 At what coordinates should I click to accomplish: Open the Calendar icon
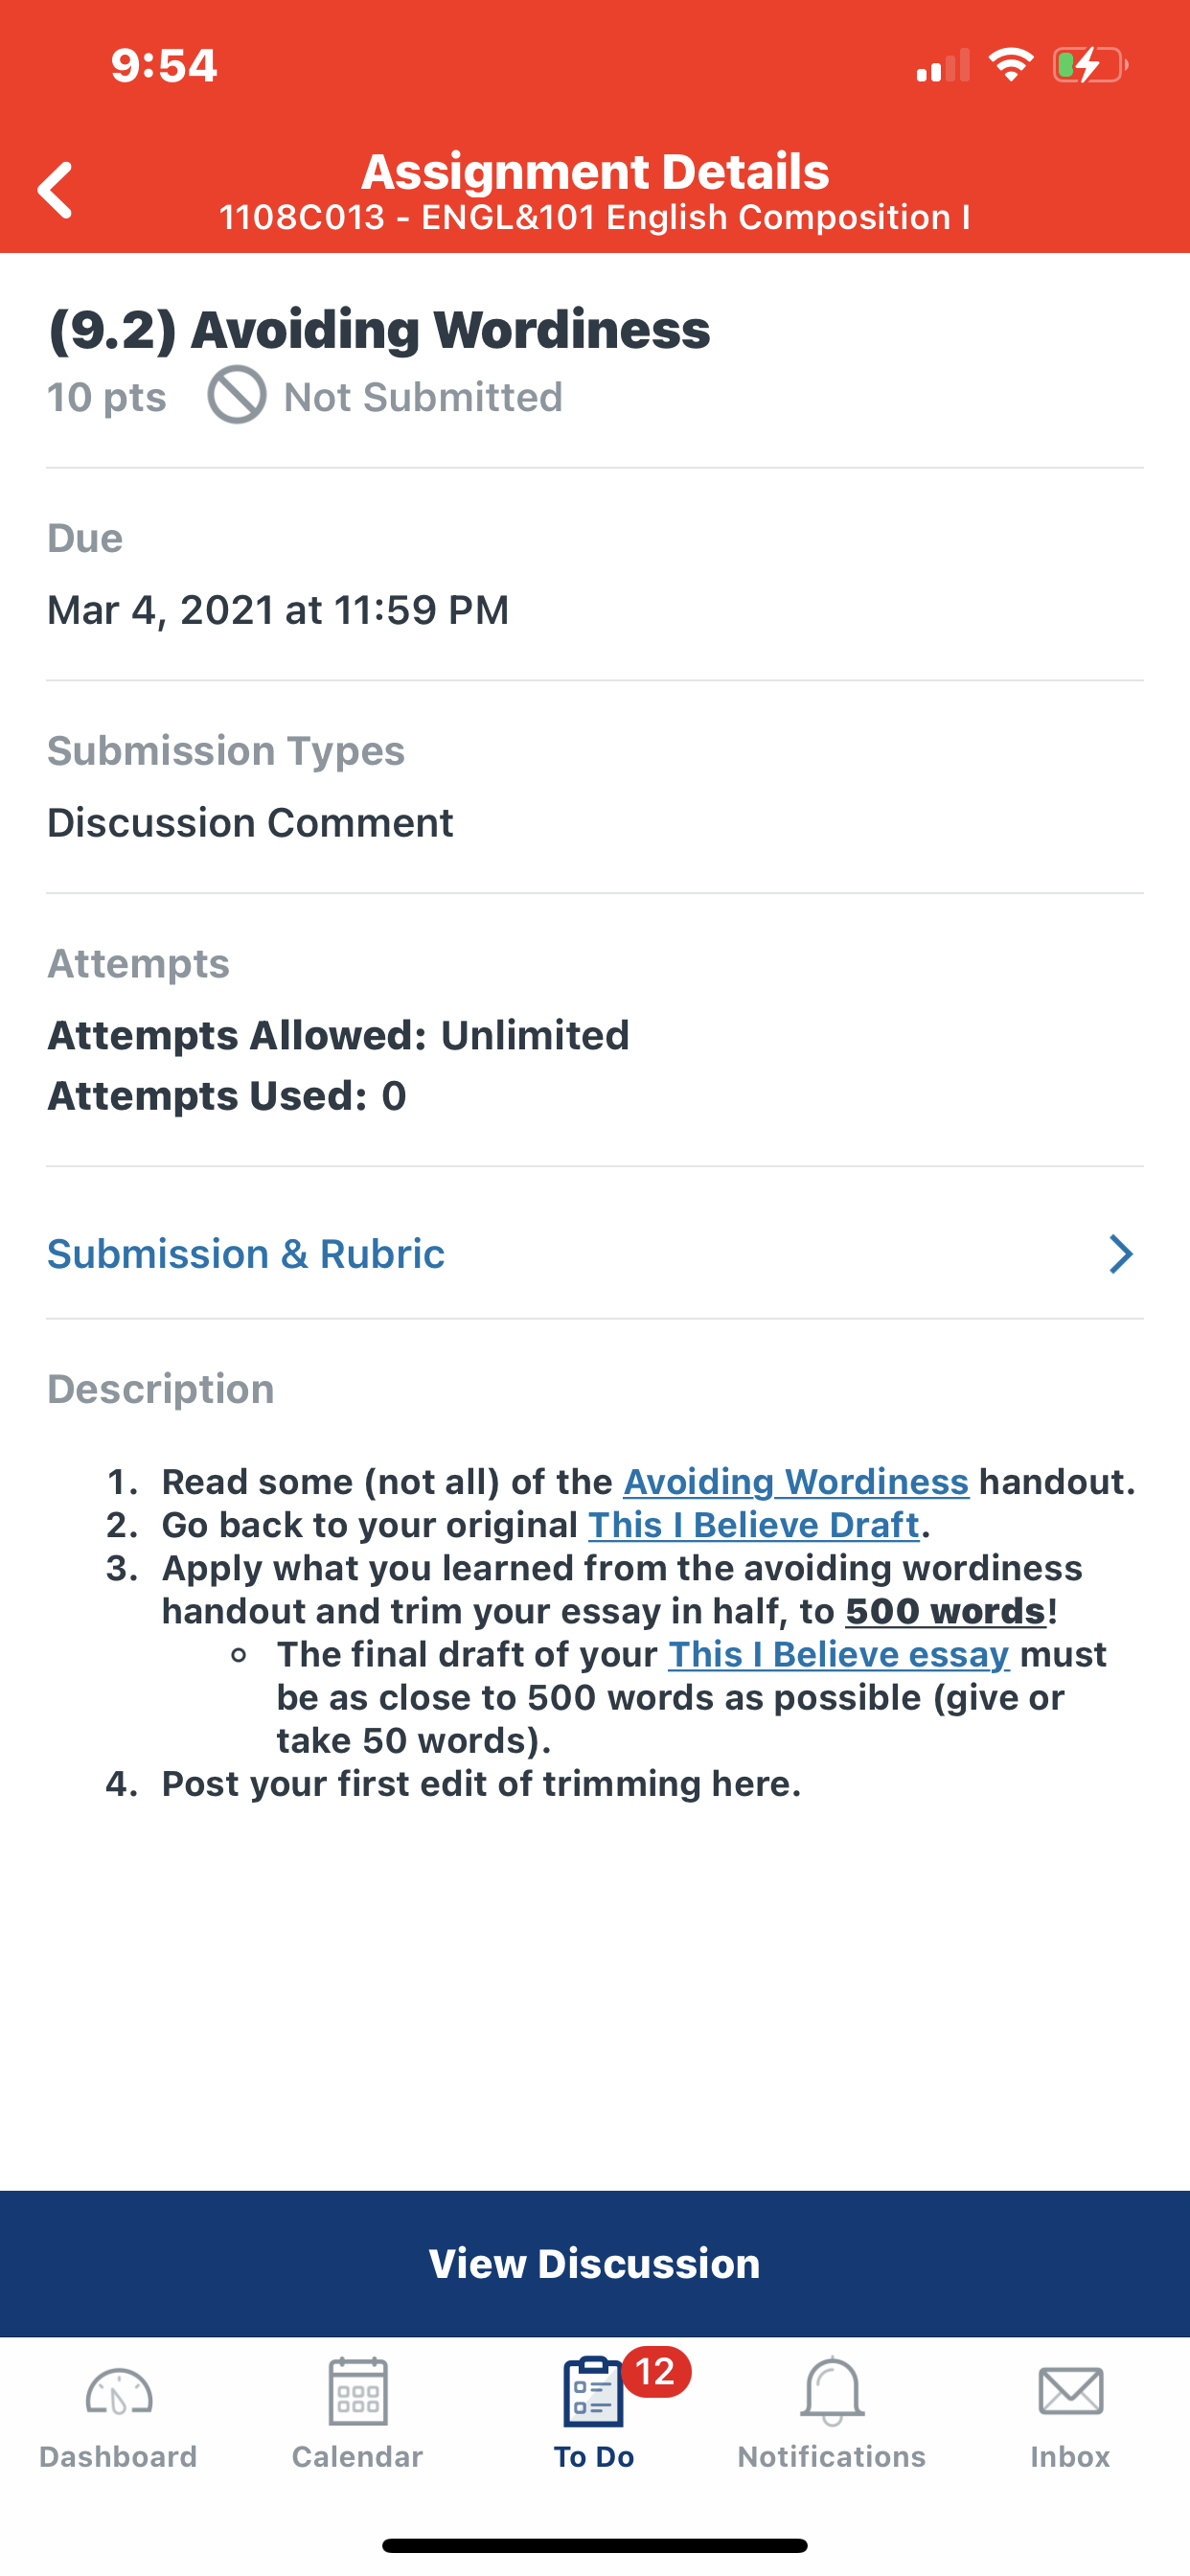(357, 2392)
